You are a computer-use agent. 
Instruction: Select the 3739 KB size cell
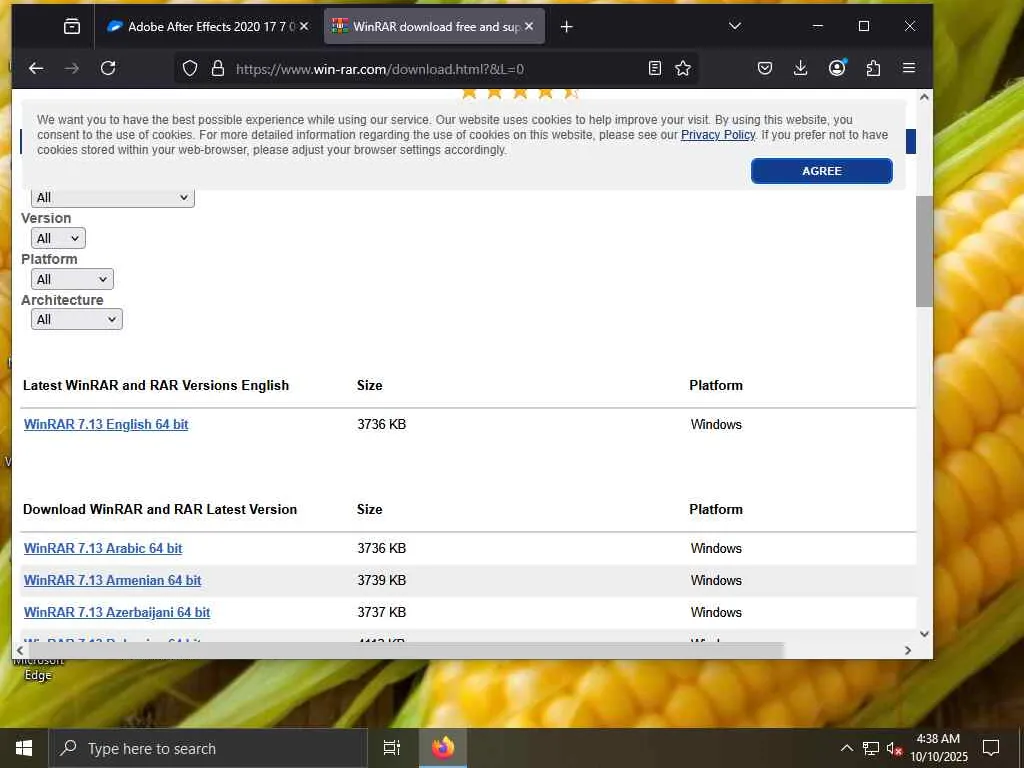381,581
